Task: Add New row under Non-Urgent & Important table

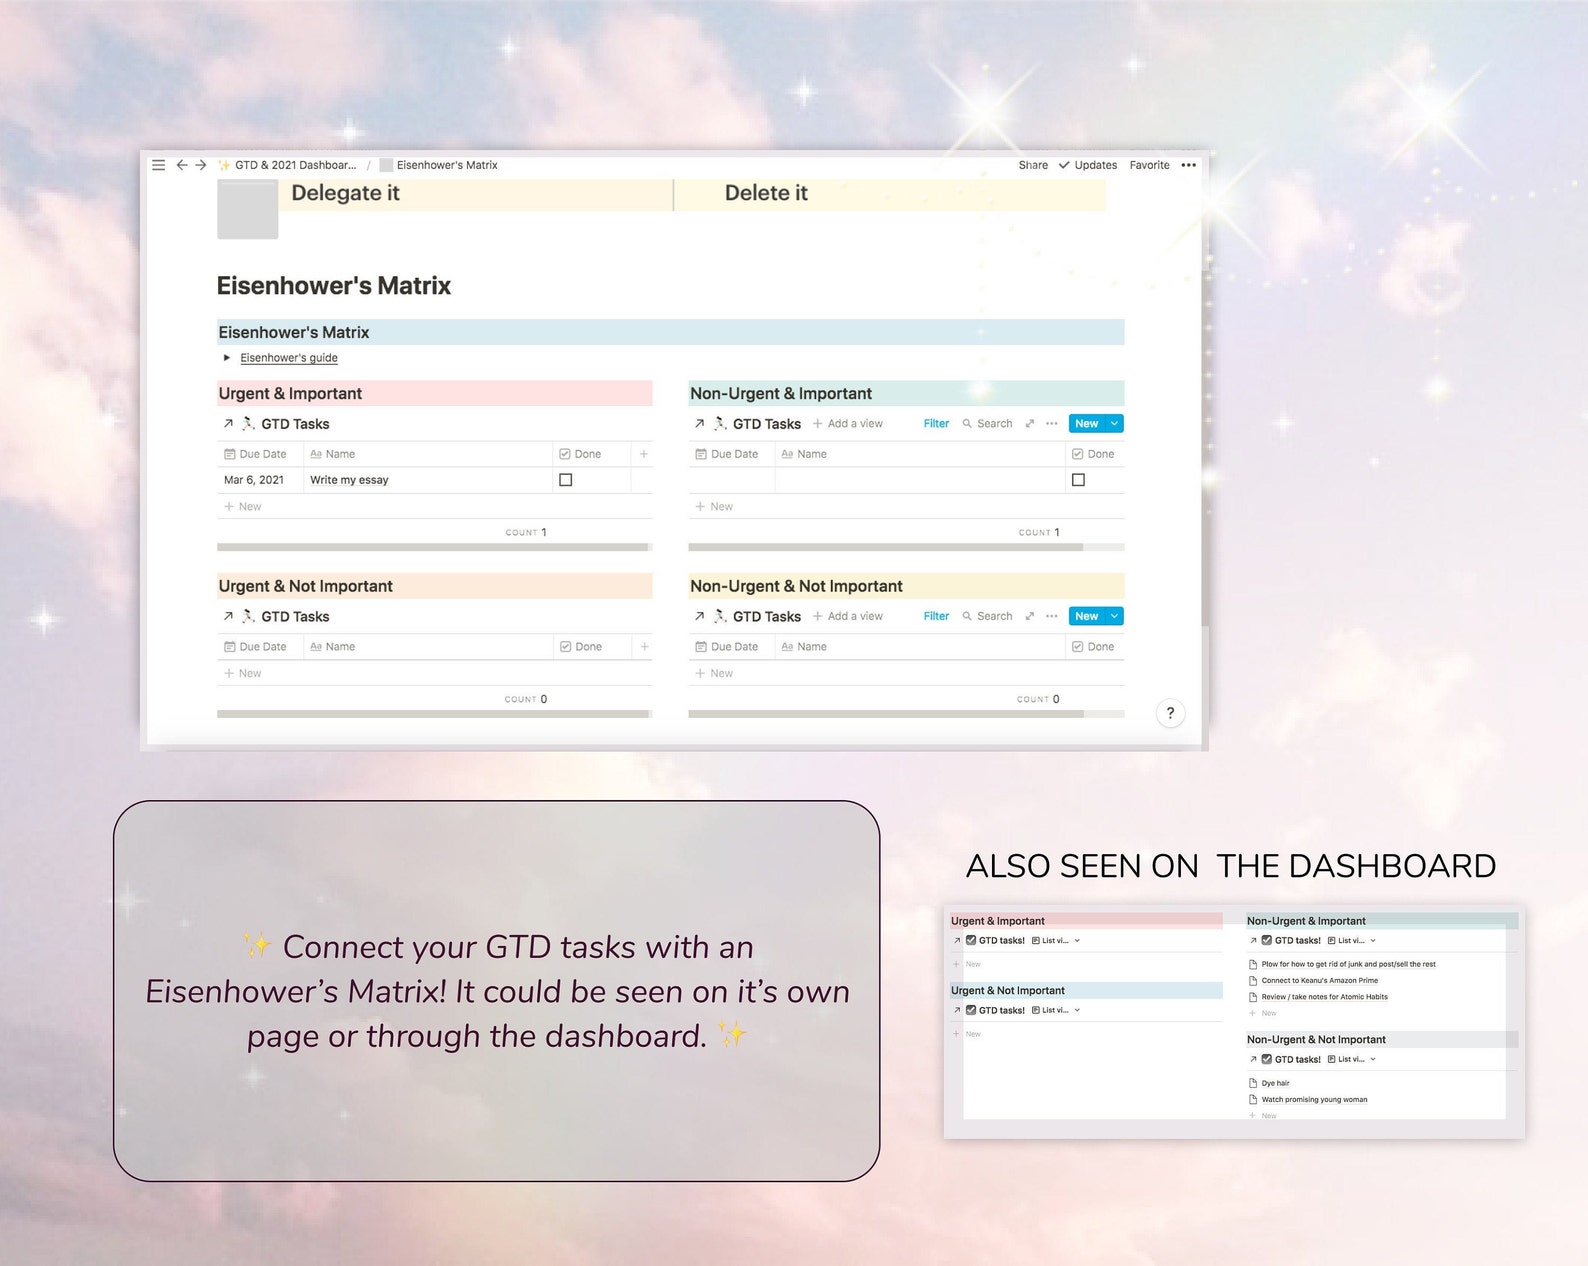Action: [x=906, y=507]
